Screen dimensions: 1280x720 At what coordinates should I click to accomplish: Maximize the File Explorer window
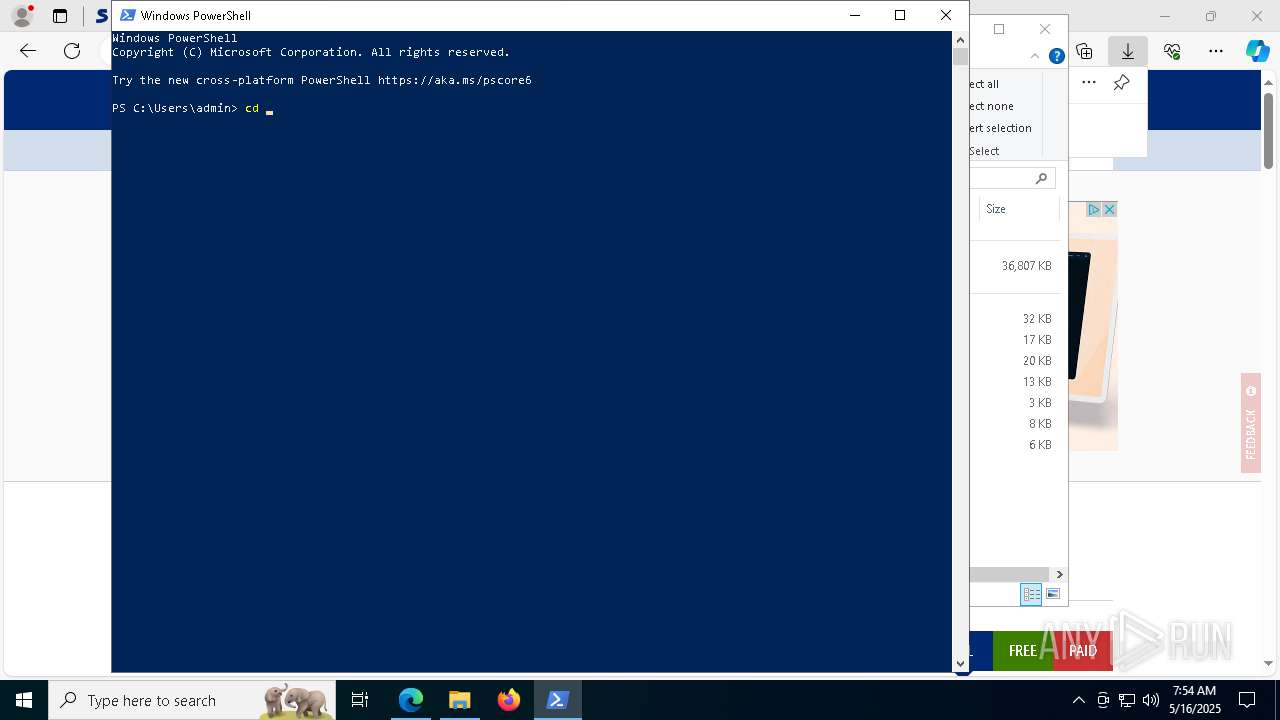[x=998, y=29]
